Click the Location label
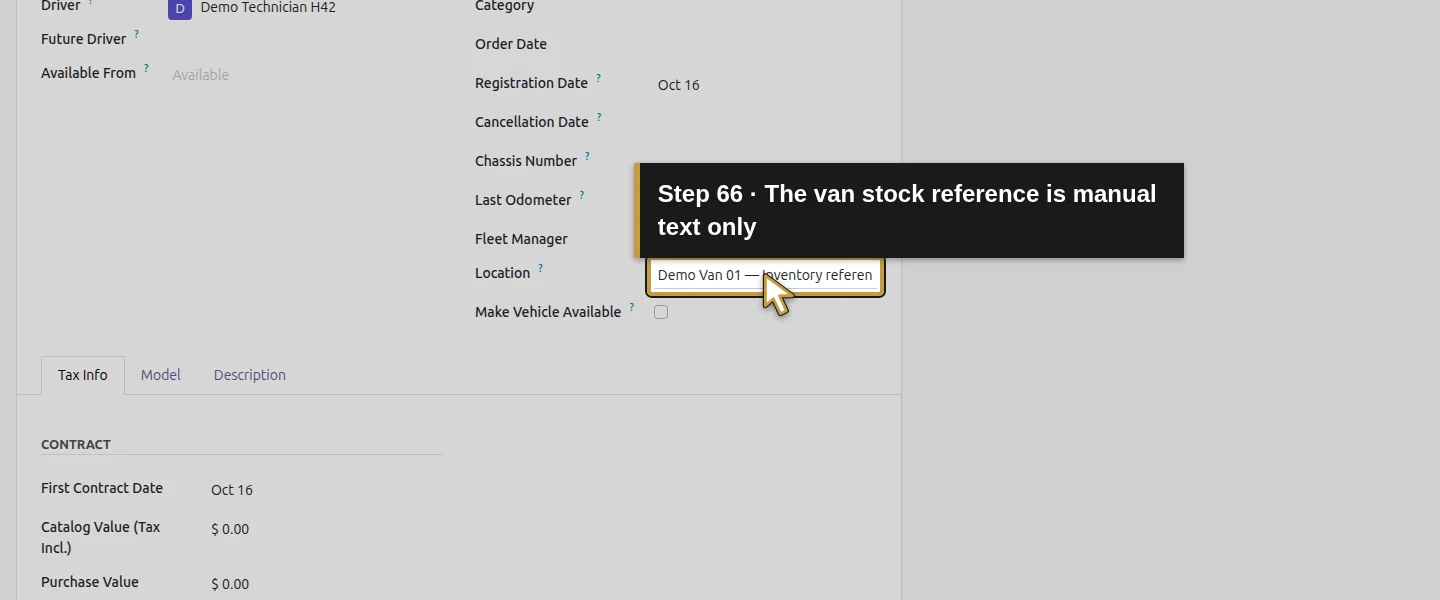1440x600 pixels. (503, 273)
